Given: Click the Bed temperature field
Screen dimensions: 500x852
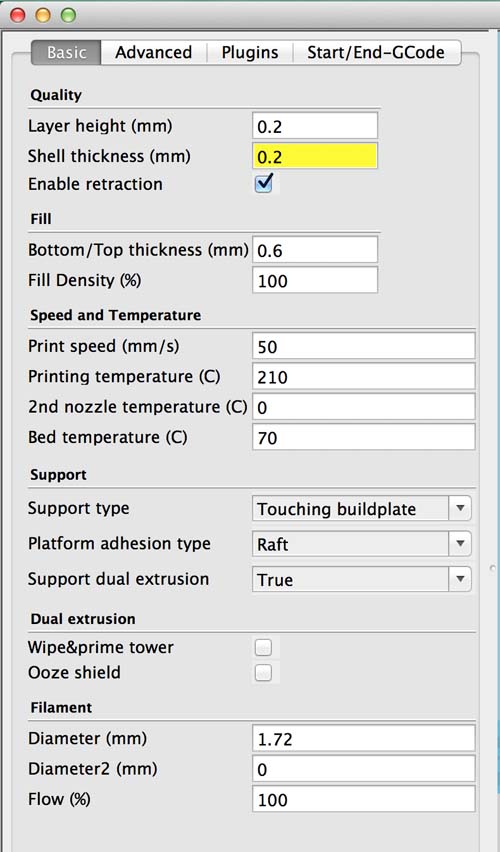Looking at the screenshot, I should [x=364, y=437].
